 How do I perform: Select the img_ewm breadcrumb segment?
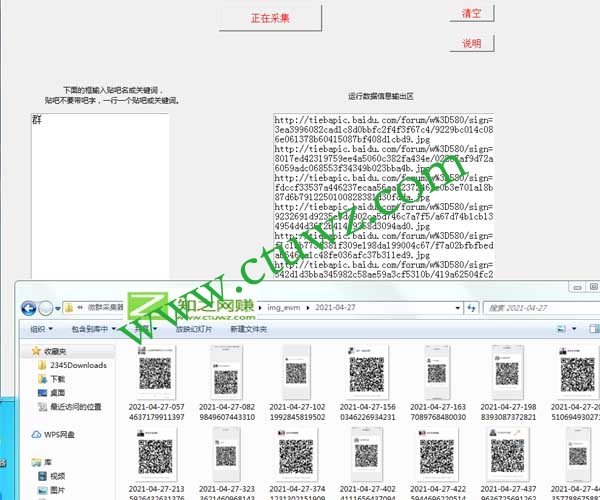coord(284,308)
